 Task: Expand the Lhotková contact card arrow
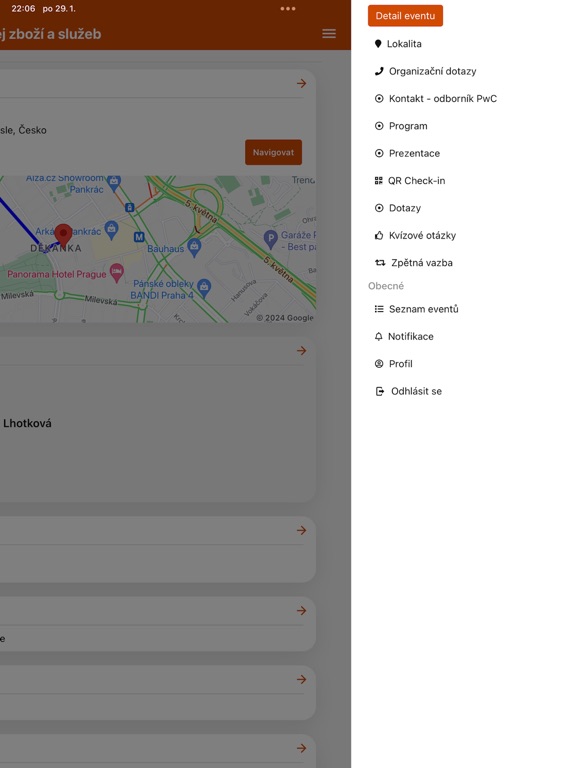pyautogui.click(x=301, y=351)
